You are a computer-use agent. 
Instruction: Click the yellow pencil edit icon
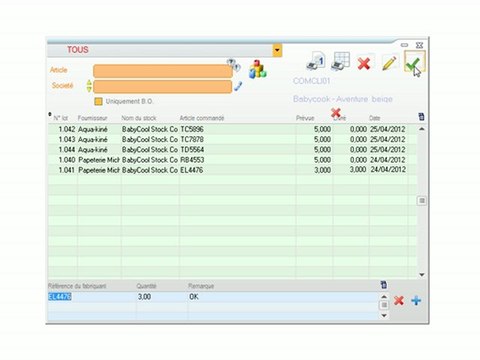(389, 62)
